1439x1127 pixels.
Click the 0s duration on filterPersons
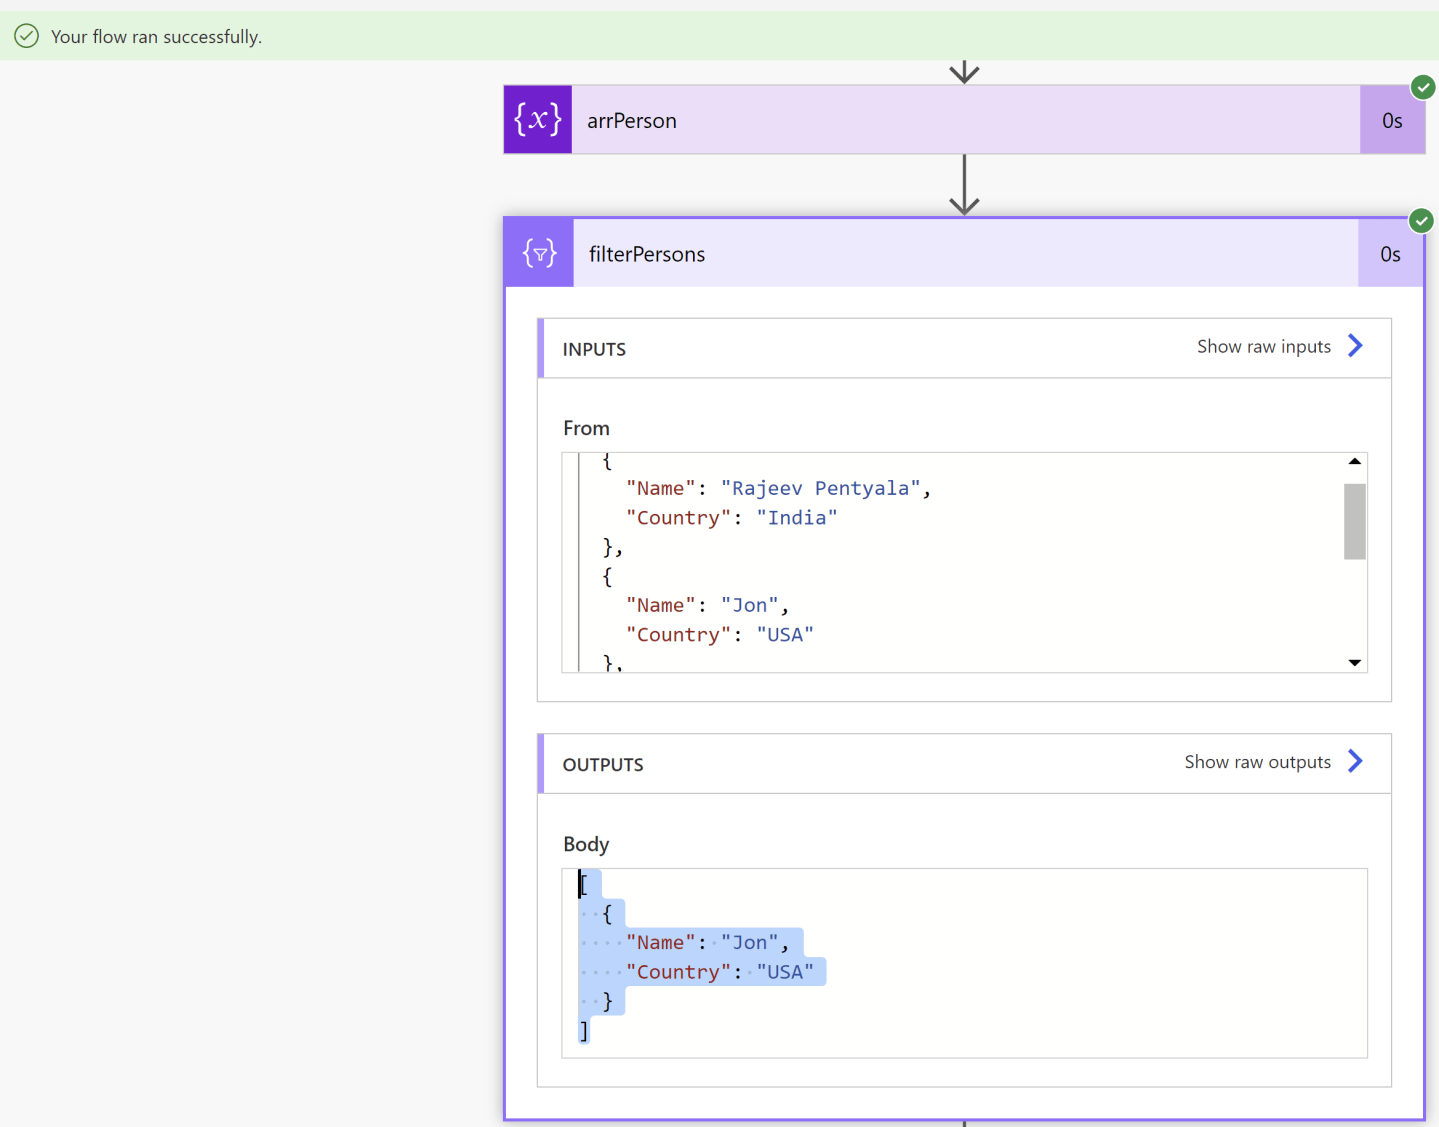coord(1390,253)
